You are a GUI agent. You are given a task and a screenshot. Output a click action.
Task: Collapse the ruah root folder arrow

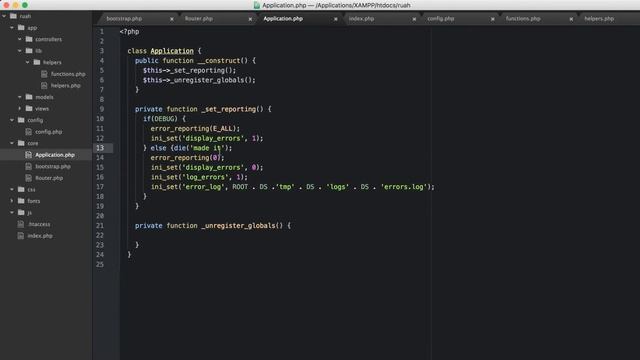click(4, 16)
